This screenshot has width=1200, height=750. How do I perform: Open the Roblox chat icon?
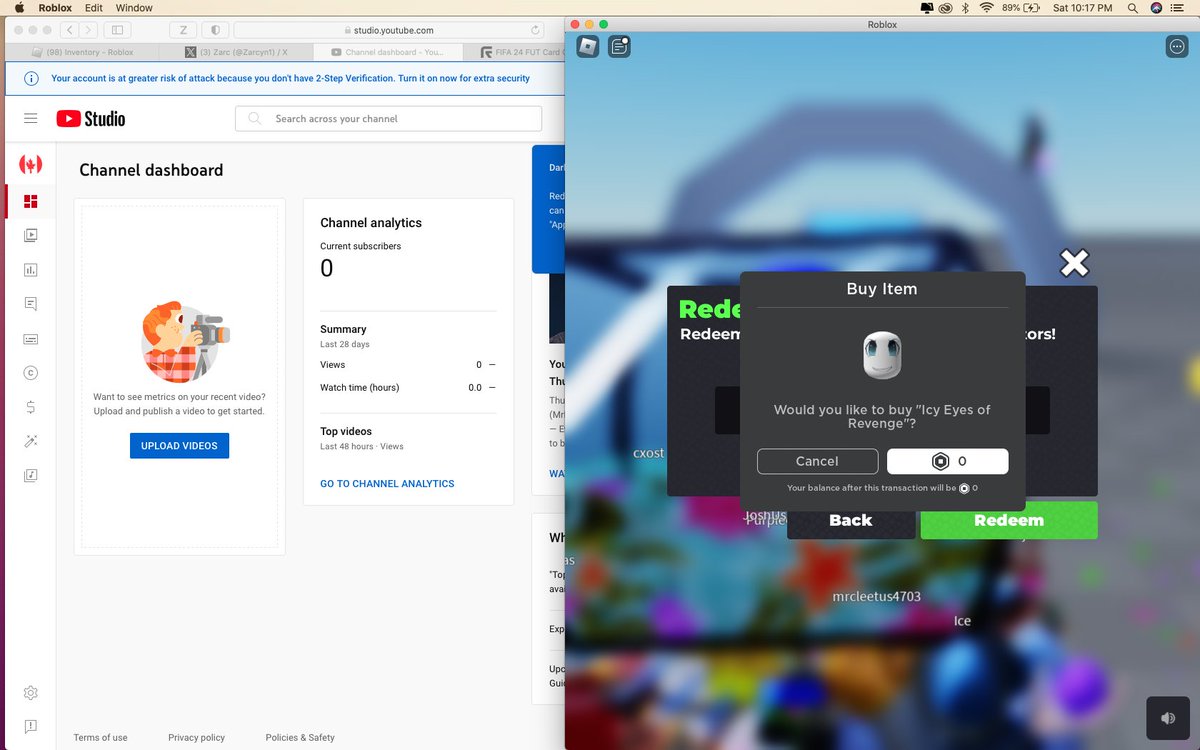[620, 46]
